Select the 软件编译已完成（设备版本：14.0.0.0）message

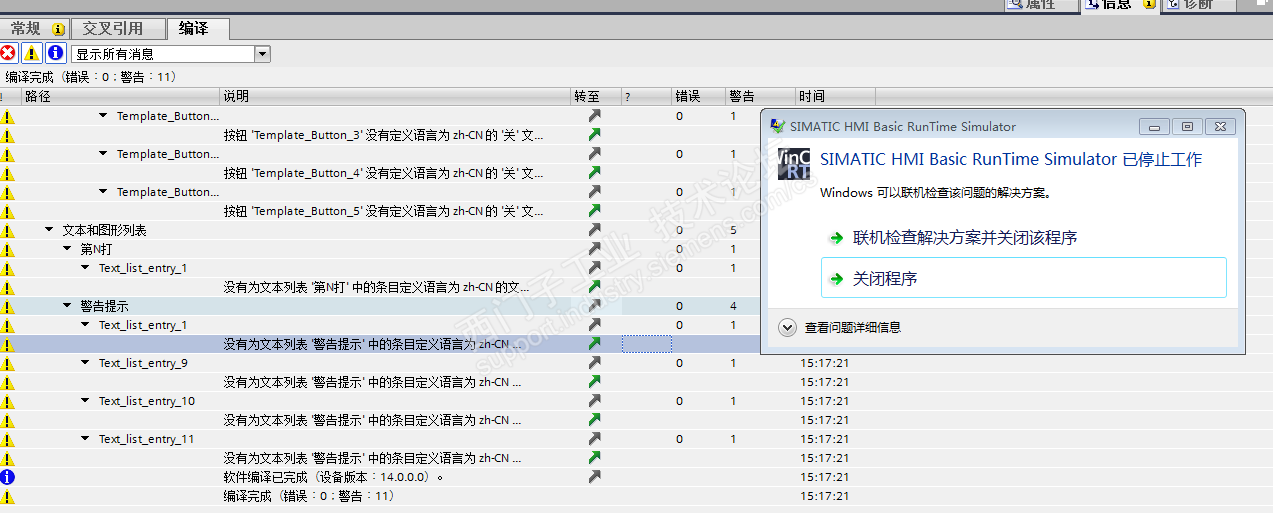[x=333, y=477]
